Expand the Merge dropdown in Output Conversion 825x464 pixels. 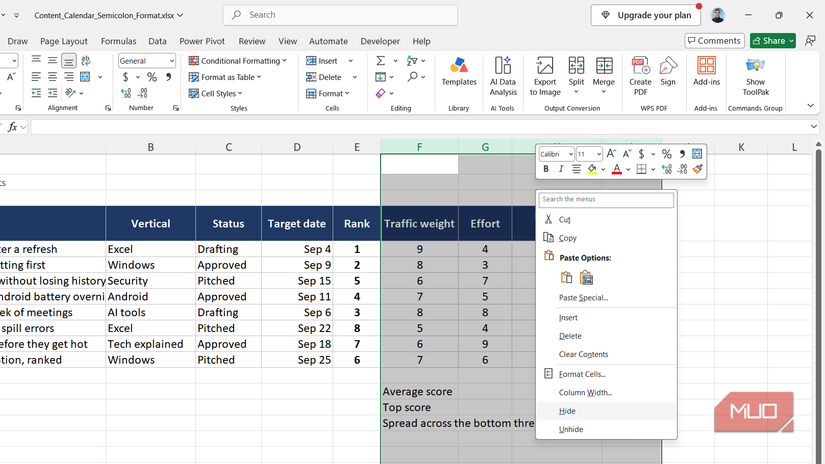(603, 92)
